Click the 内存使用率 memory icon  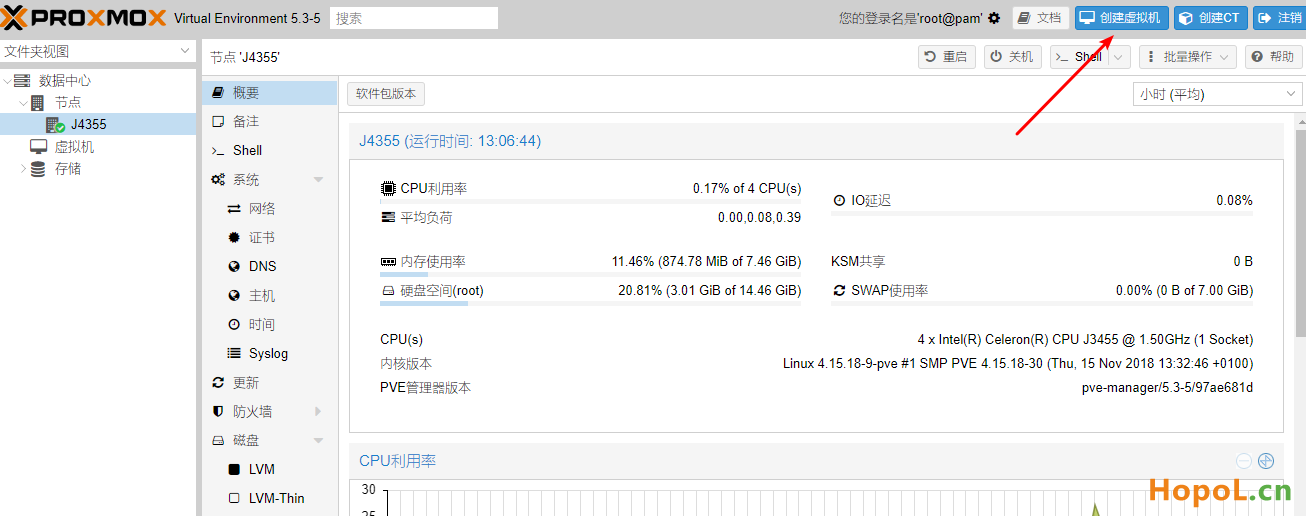point(388,262)
